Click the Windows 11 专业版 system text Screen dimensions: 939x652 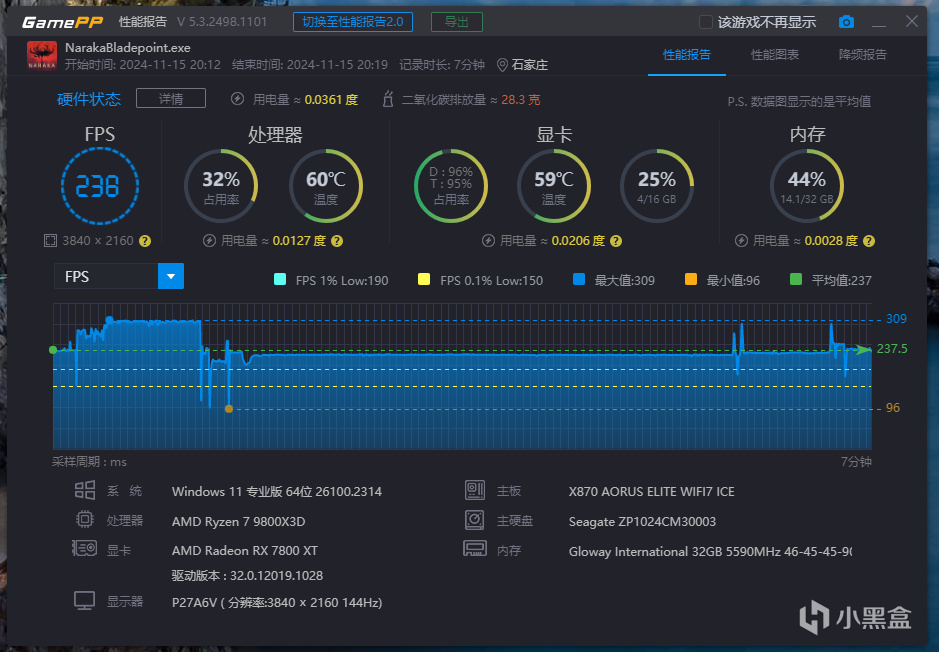(x=277, y=492)
